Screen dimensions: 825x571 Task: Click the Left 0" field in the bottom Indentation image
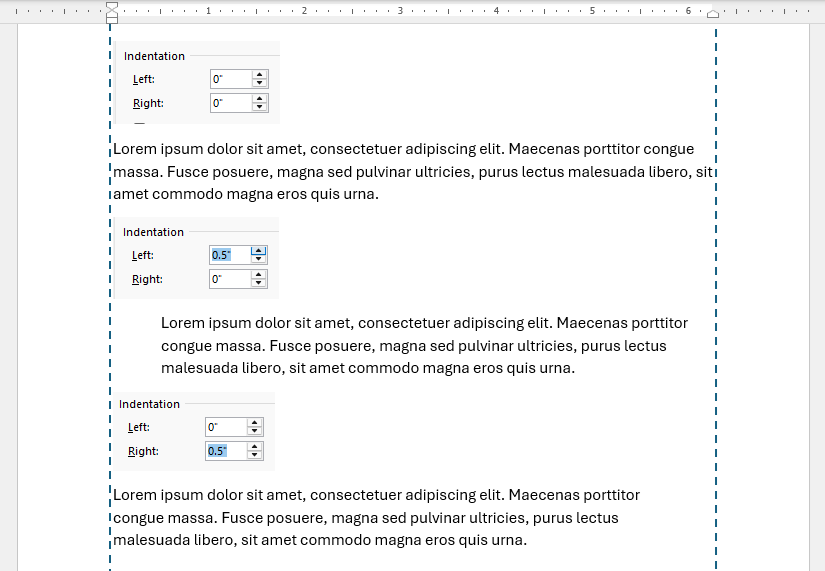[227, 427]
